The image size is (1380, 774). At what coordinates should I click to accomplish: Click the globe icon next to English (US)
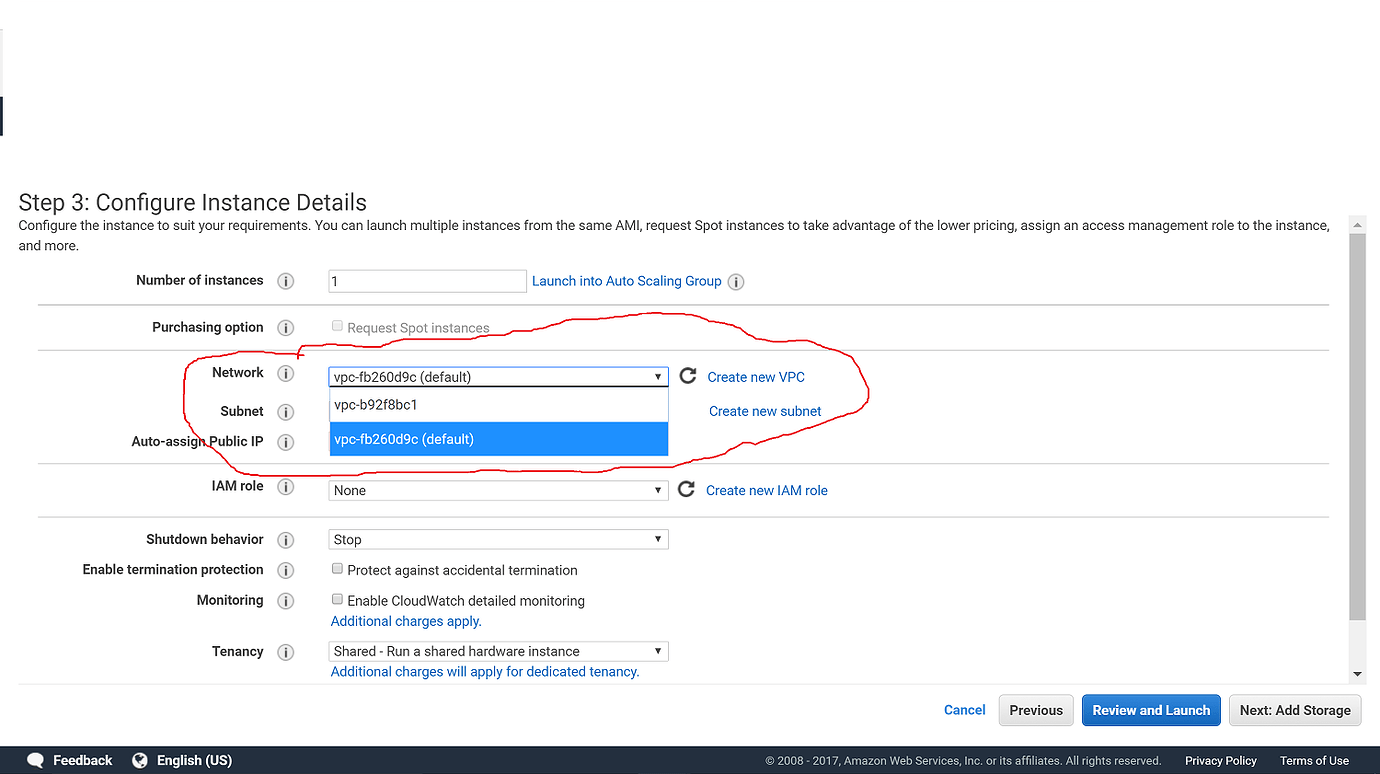(139, 760)
